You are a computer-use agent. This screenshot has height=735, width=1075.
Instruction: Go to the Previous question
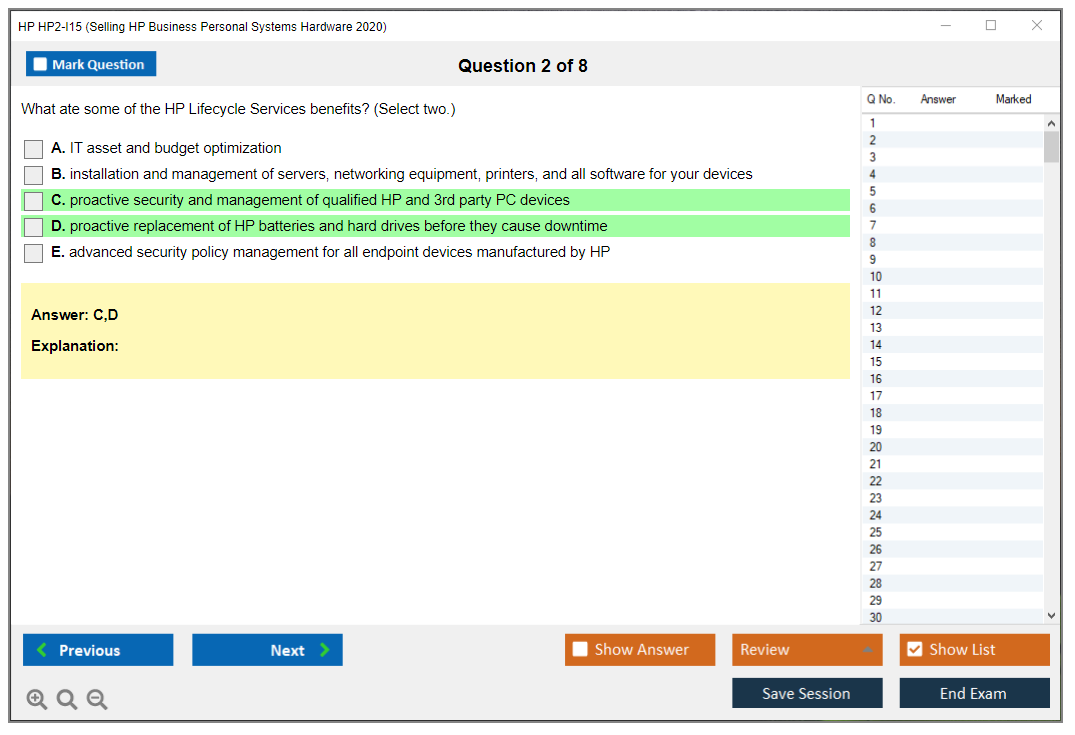pyautogui.click(x=98, y=650)
